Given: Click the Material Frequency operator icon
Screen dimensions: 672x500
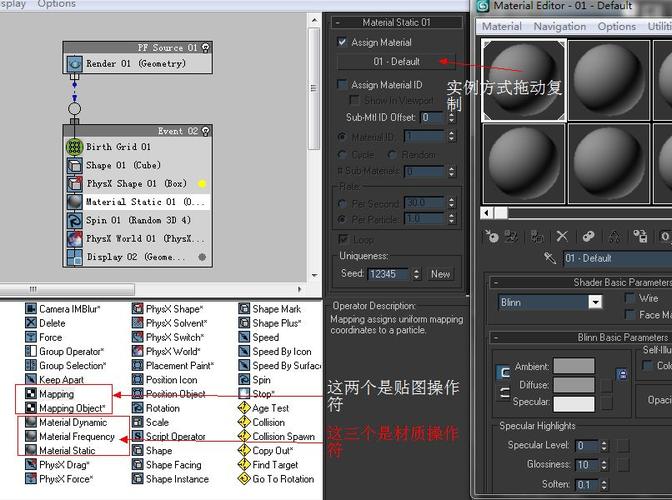Looking at the screenshot, I should click(30, 437).
